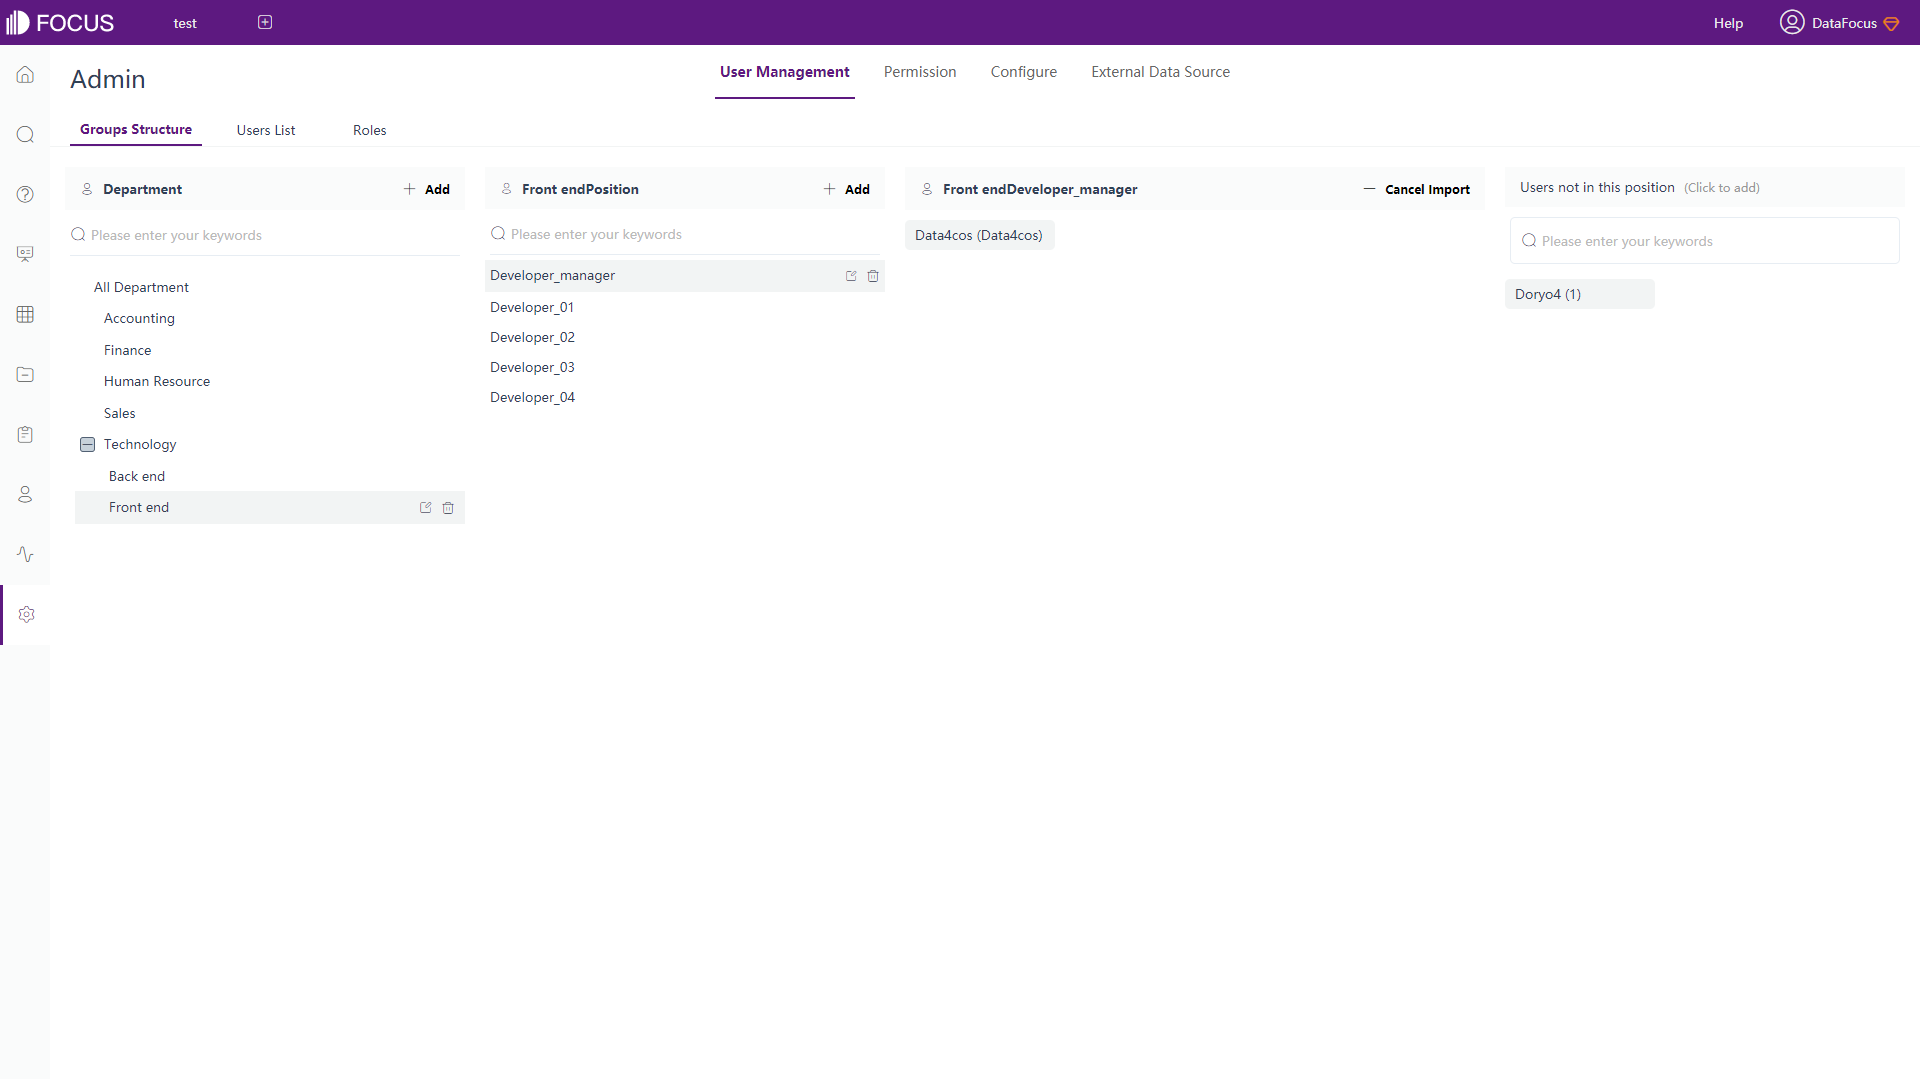Focus the users-not-in-position search field
Image resolution: width=1920 pixels, height=1079 pixels.
(x=1704, y=241)
